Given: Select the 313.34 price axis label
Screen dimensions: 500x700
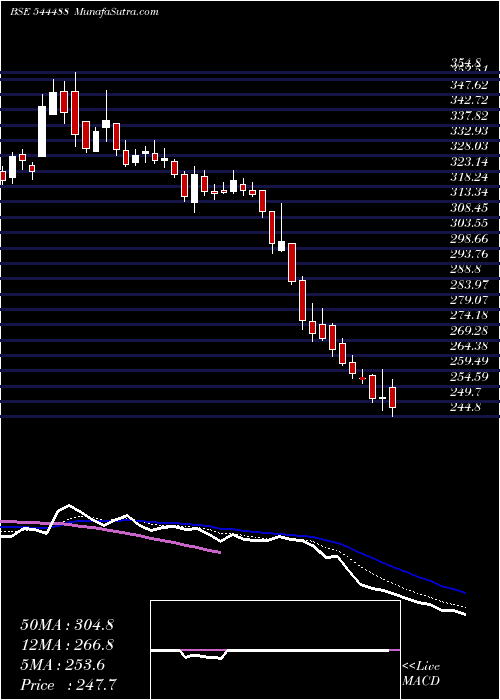Looking at the screenshot, I should [469, 192].
